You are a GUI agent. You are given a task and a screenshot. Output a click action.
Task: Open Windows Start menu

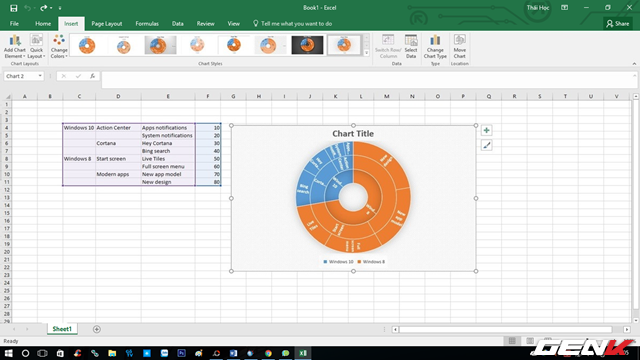pyautogui.click(x=8, y=353)
